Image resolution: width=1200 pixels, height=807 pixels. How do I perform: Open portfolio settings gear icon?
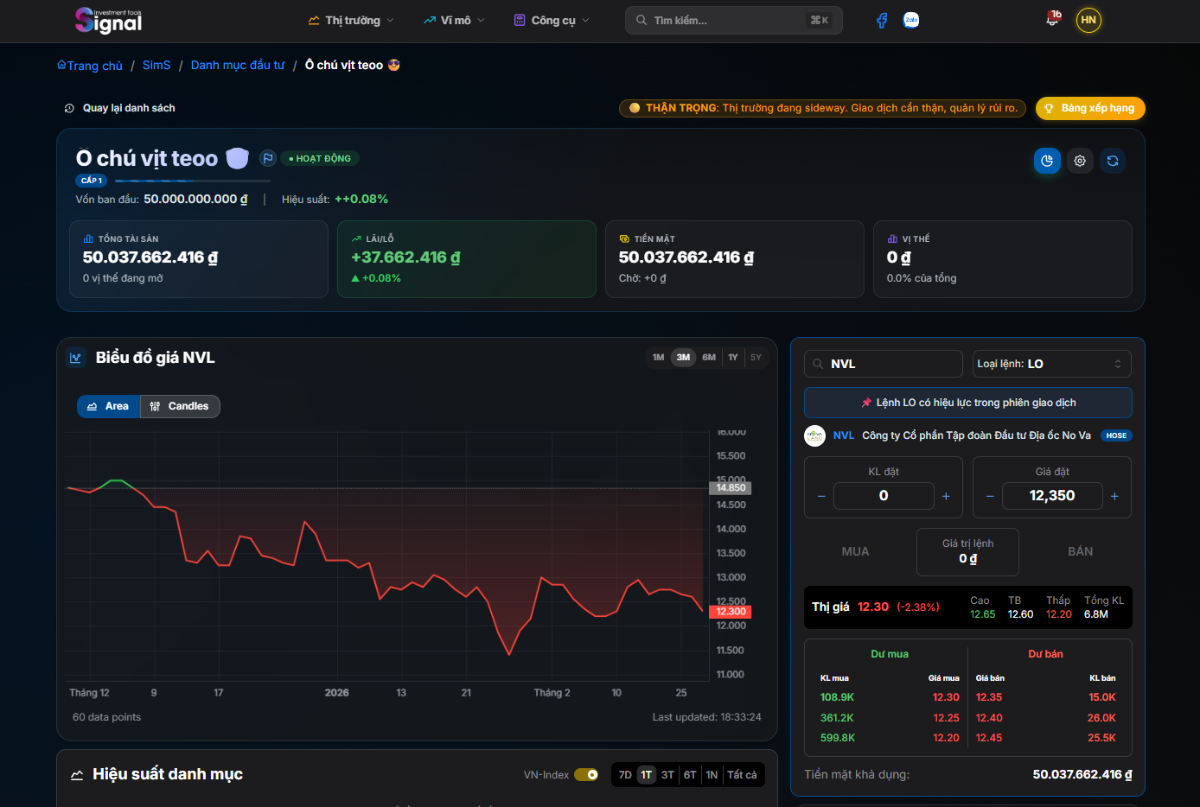[x=1080, y=160]
